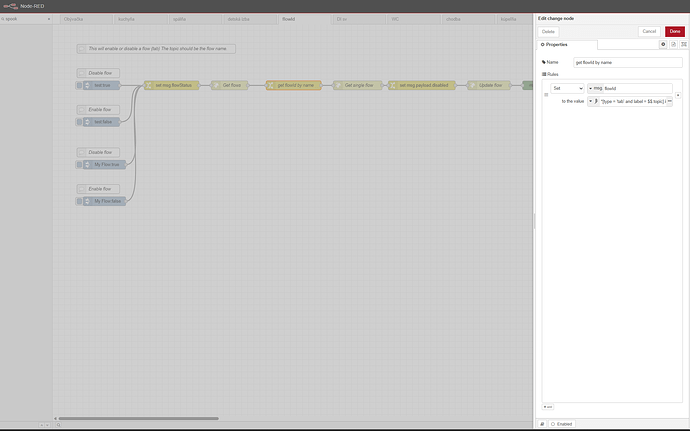
Task: Select the test:true inject node
Action: (x=102, y=85)
